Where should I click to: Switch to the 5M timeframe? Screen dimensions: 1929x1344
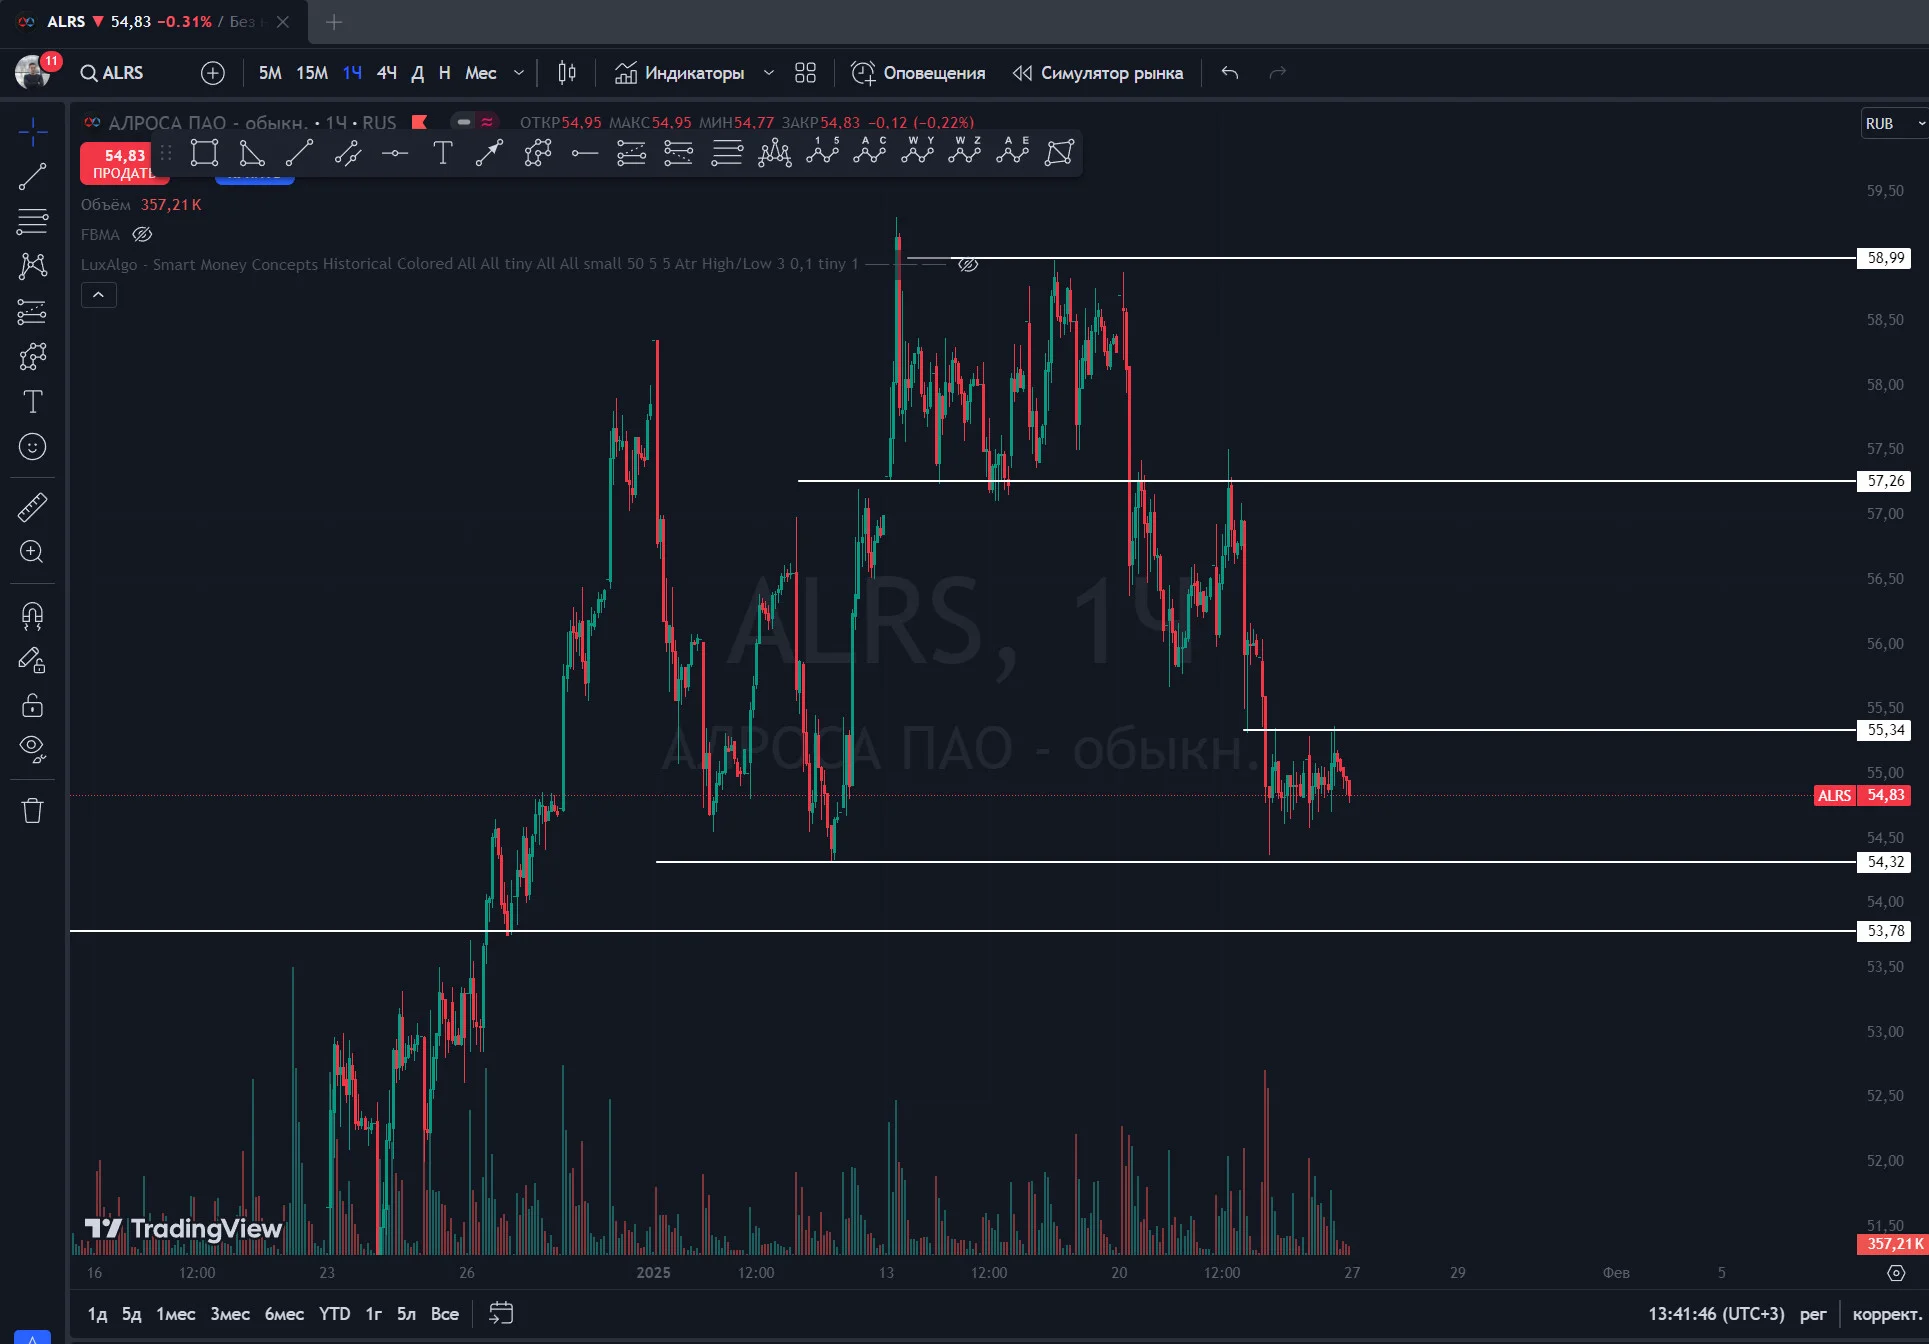[x=270, y=73]
